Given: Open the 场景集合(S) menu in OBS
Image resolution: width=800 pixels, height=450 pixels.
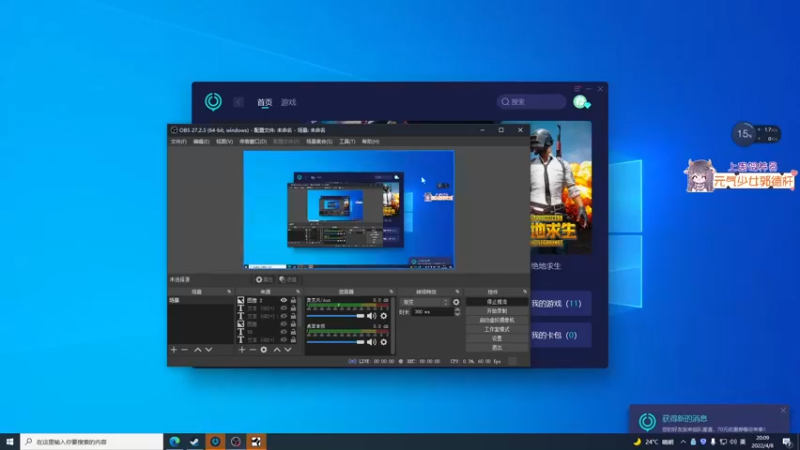Looking at the screenshot, I should click(319, 141).
